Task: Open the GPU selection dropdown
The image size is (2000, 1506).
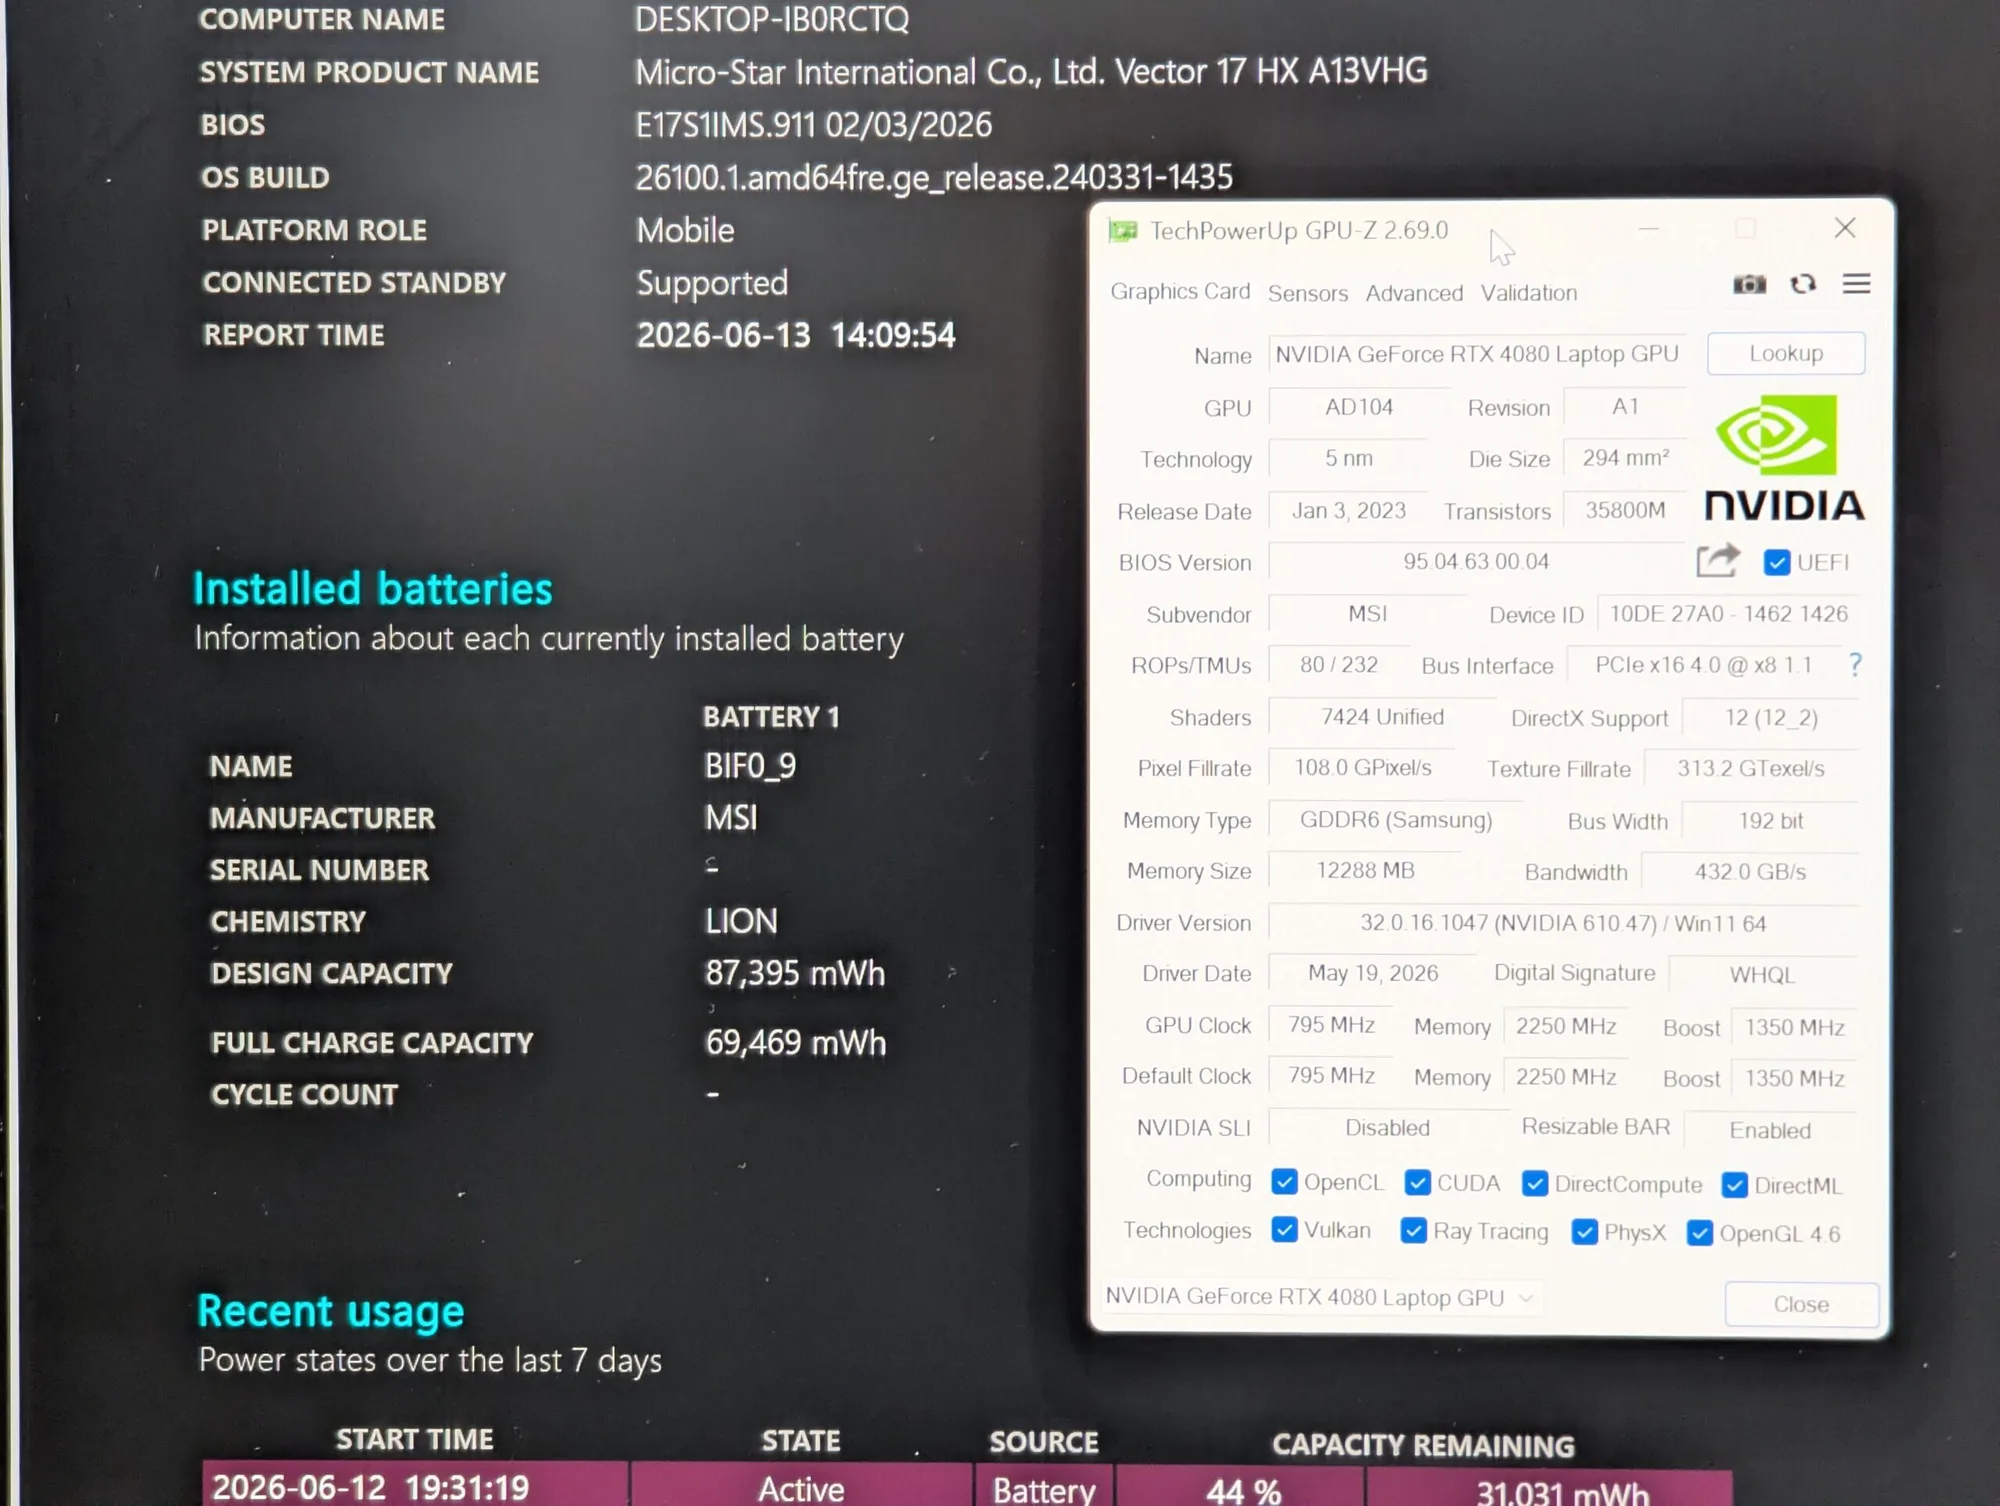Action: [1322, 1297]
